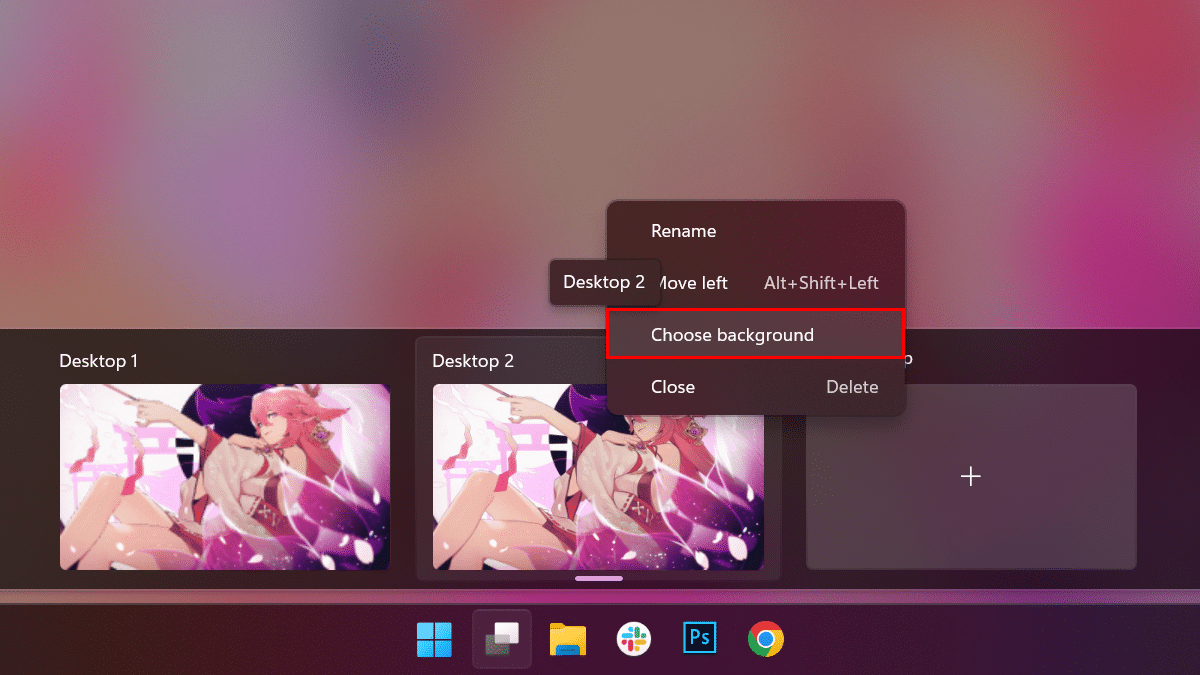
Task: Launch File Explorer from the taskbar
Action: 568,639
